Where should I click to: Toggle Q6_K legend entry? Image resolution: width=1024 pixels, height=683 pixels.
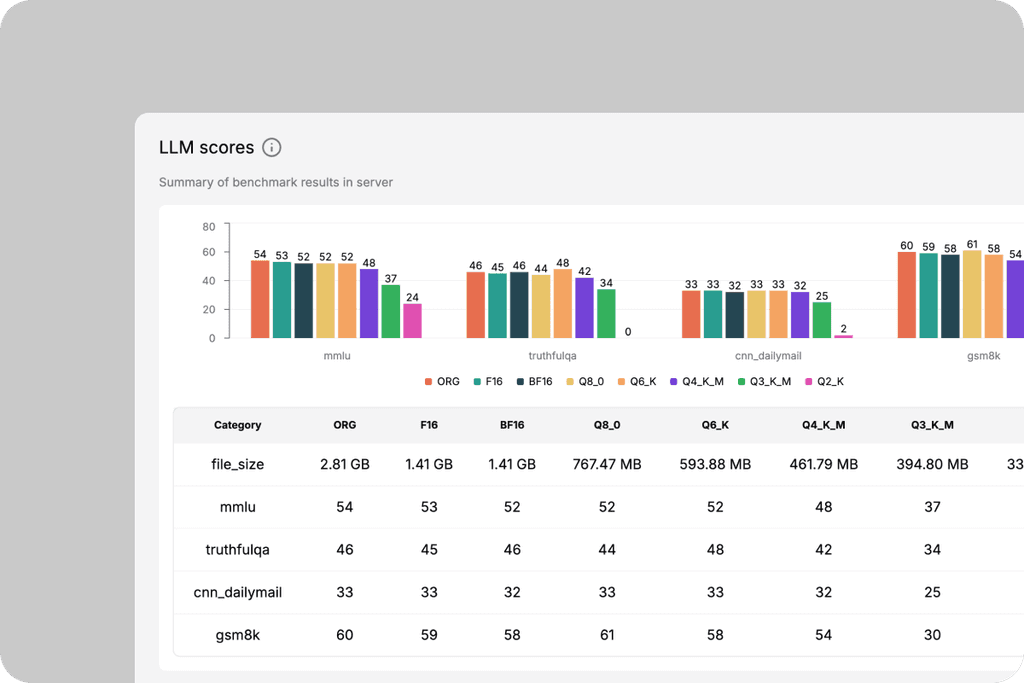coord(637,381)
